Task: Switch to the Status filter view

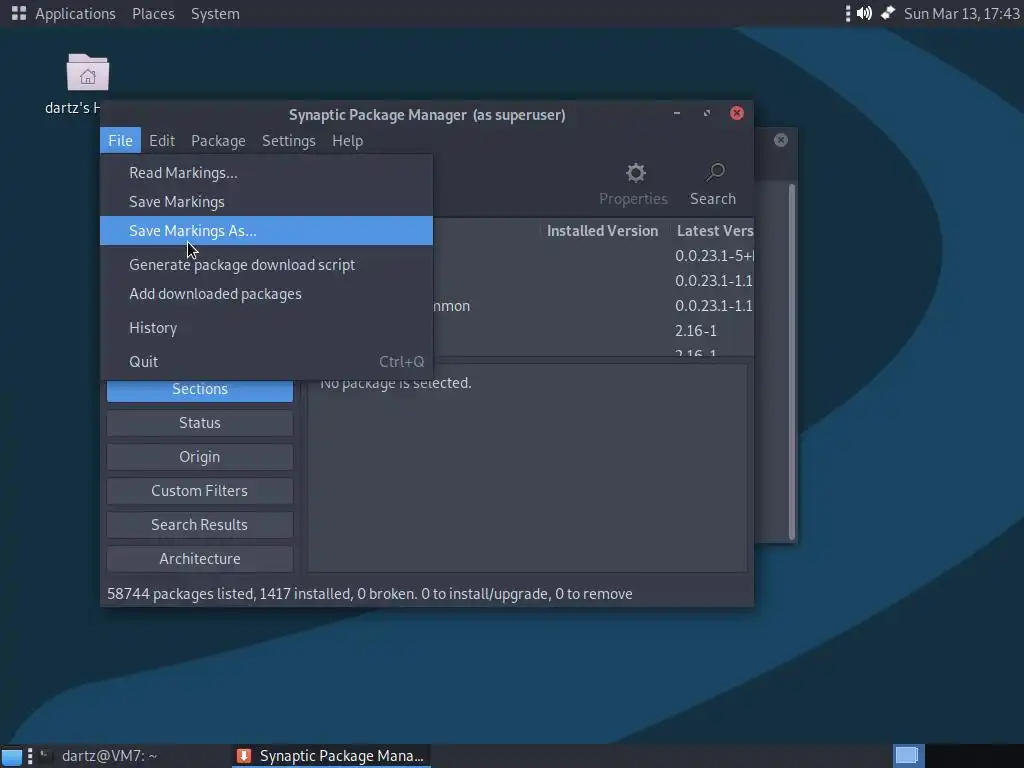Action: click(x=200, y=423)
